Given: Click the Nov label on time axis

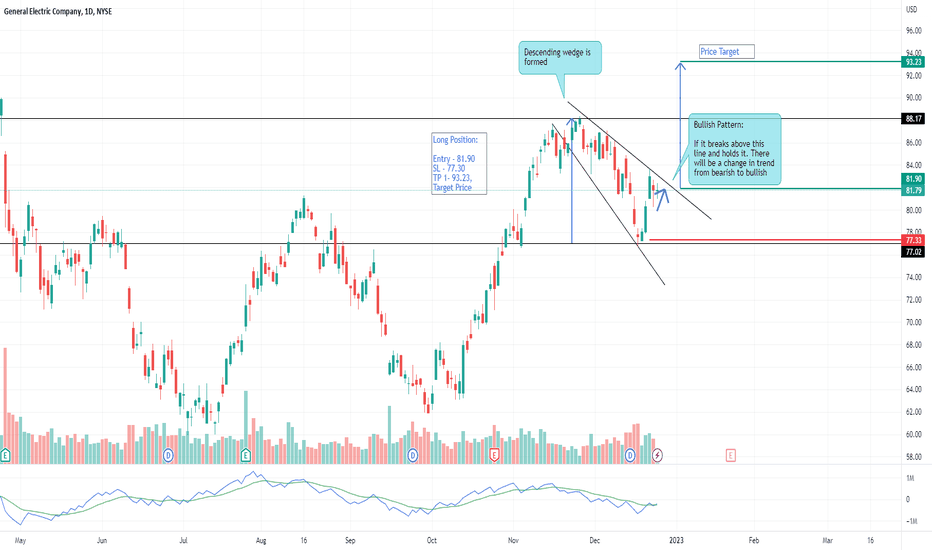Looking at the screenshot, I should 514,540.
